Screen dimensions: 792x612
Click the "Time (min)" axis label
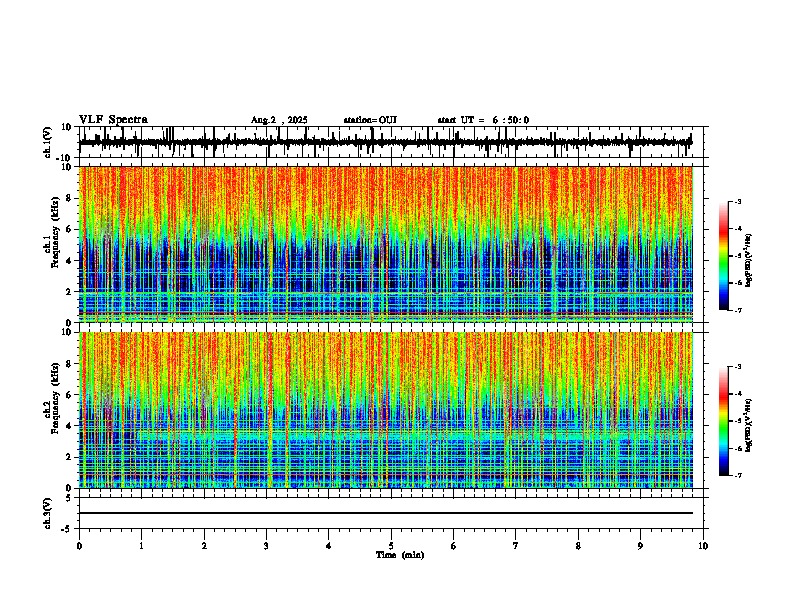(400, 555)
